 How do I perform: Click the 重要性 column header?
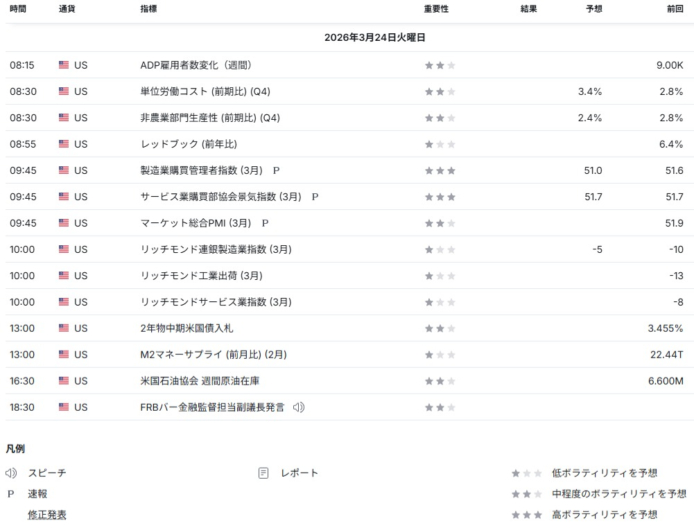point(436,9)
